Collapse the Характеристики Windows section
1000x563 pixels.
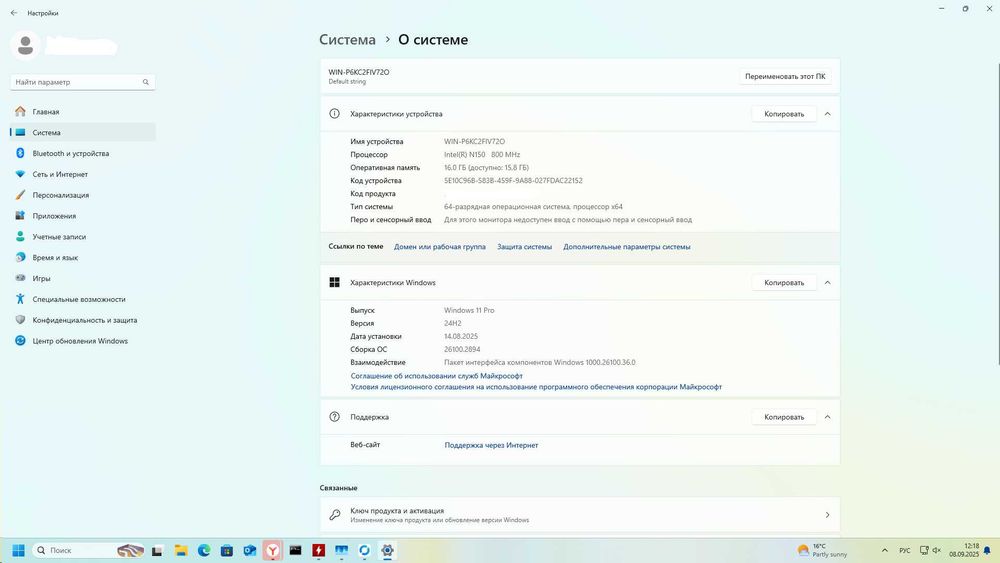point(827,282)
